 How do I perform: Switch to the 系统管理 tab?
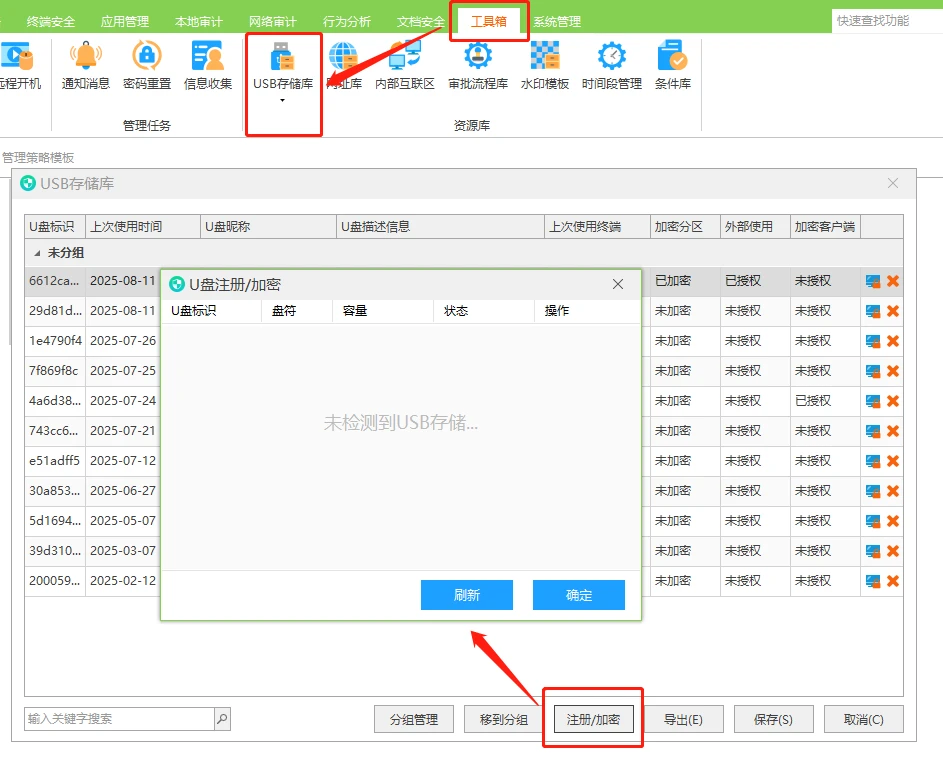[557, 22]
